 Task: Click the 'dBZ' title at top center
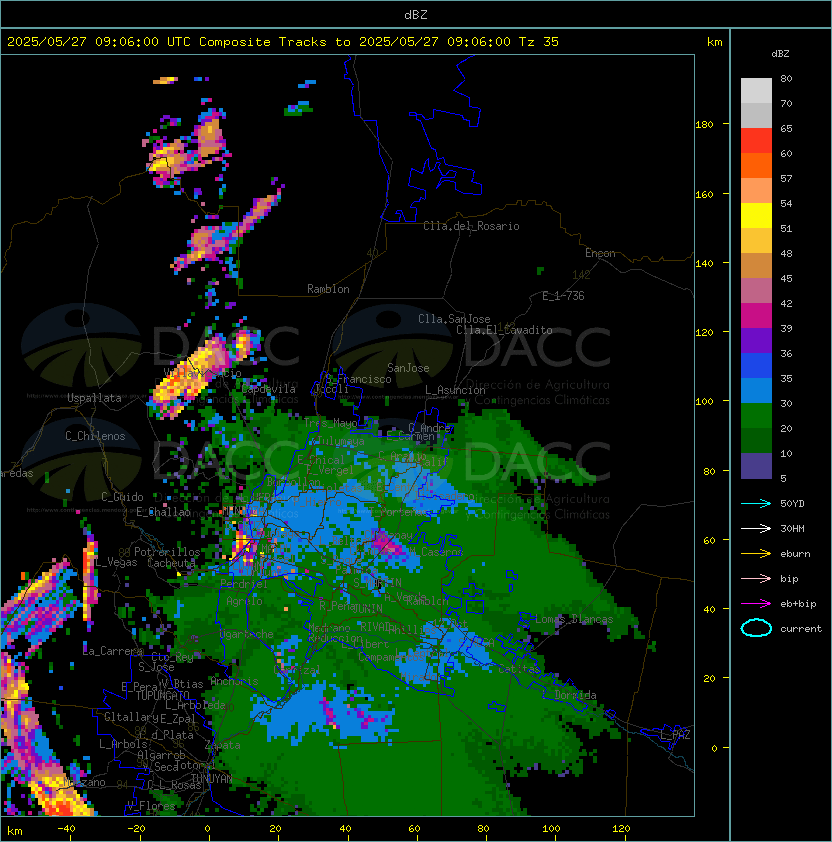coord(416,15)
